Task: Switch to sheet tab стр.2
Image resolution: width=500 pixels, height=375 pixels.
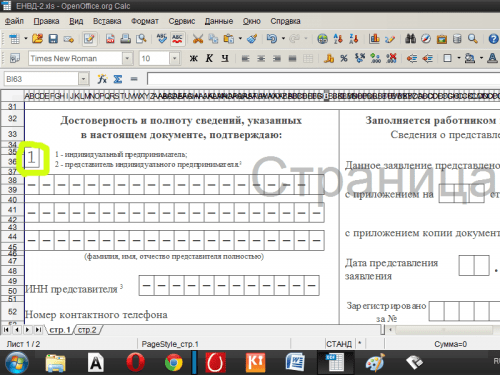Action: [87, 330]
